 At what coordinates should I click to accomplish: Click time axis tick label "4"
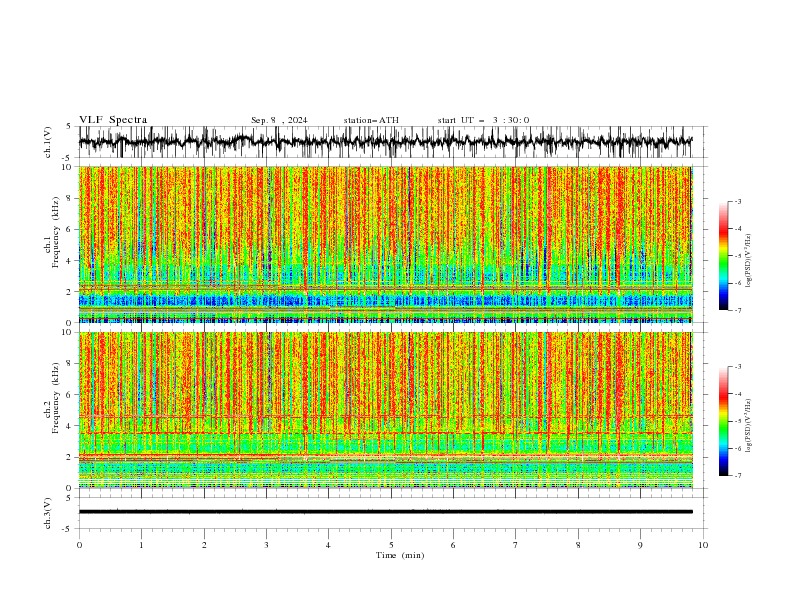point(328,545)
